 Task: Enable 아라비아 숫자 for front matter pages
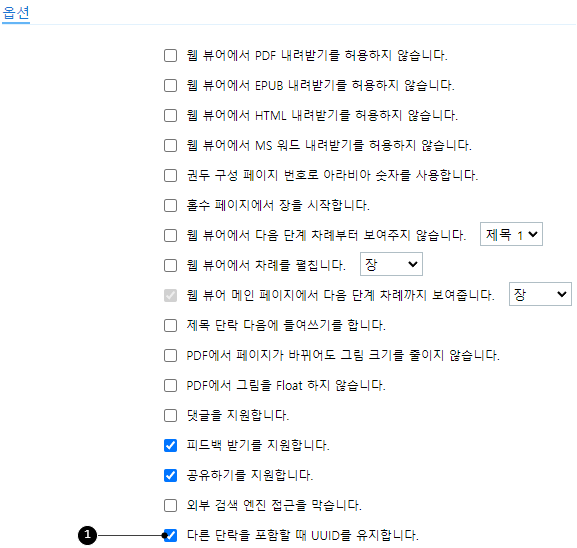[x=170, y=176]
